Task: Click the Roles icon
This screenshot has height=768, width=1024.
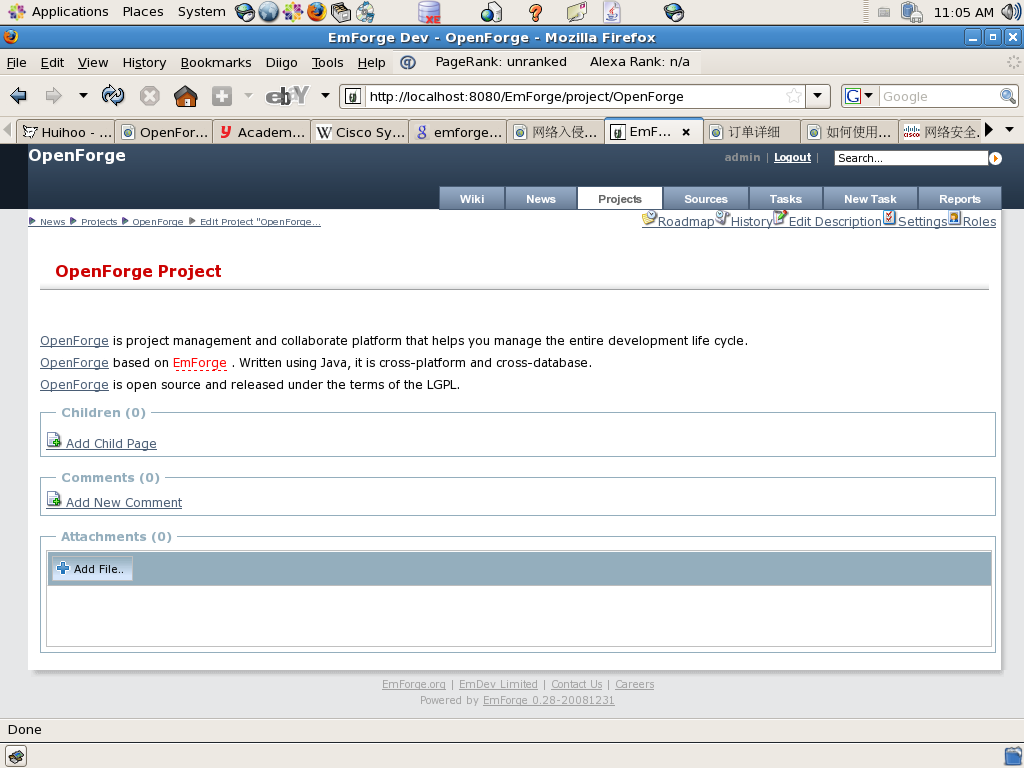Action: pos(954,218)
